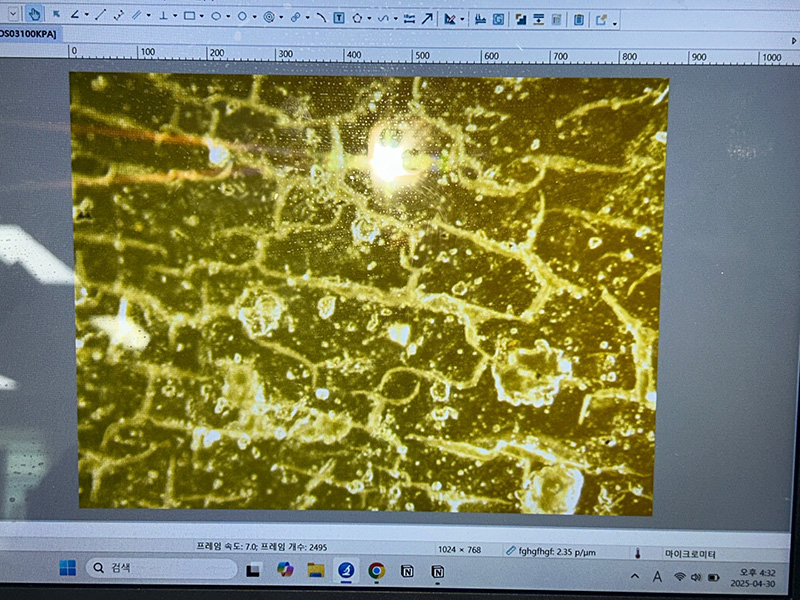Viewport: 800px width, 600px height.
Task: Expand the rectangle tool dropdown arrow
Action: click(201, 17)
